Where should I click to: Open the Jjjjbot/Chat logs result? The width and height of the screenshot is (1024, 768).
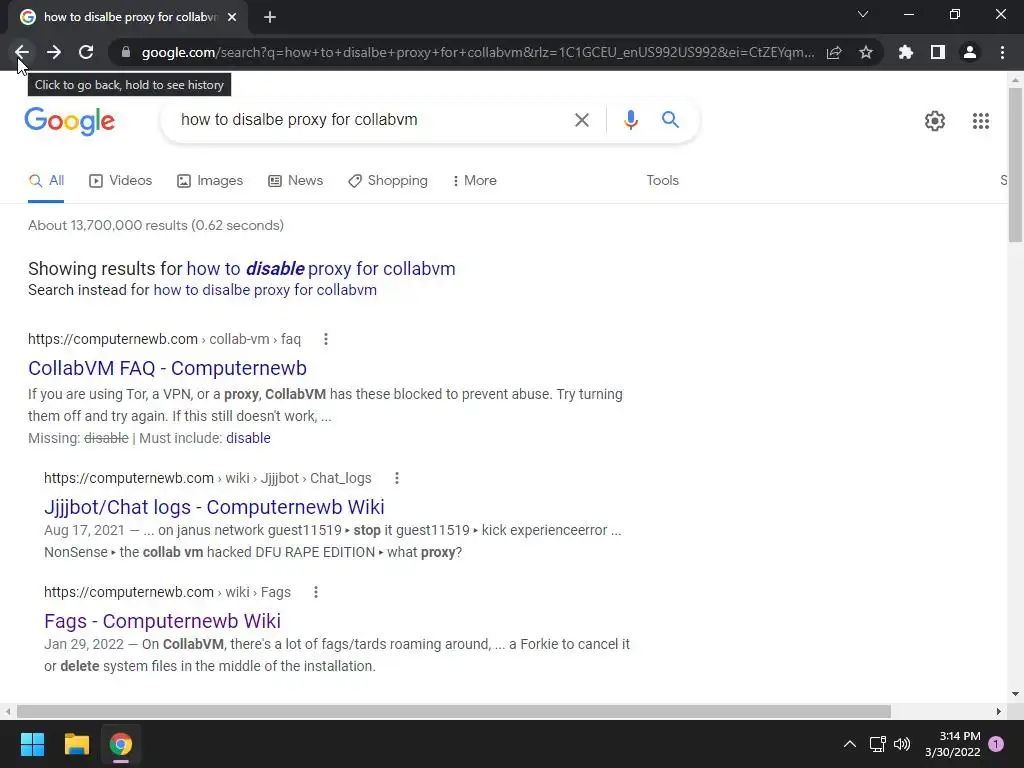214,507
